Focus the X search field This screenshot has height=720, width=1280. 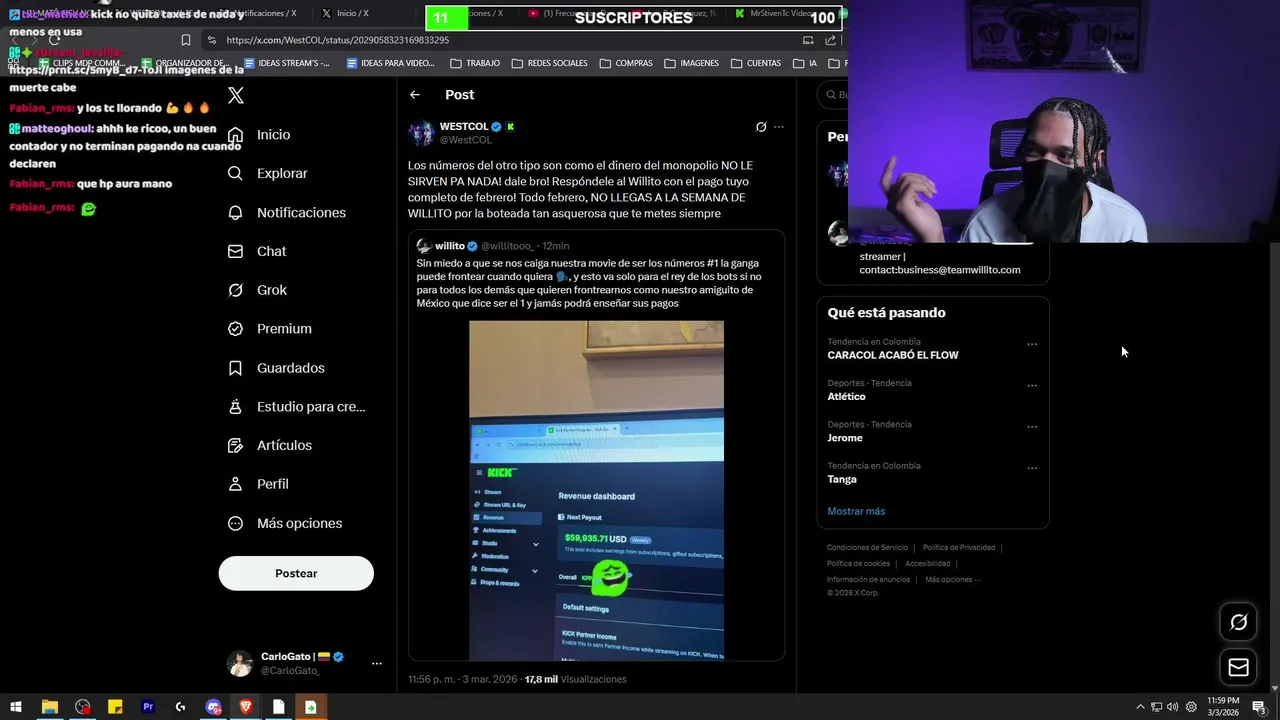832,95
